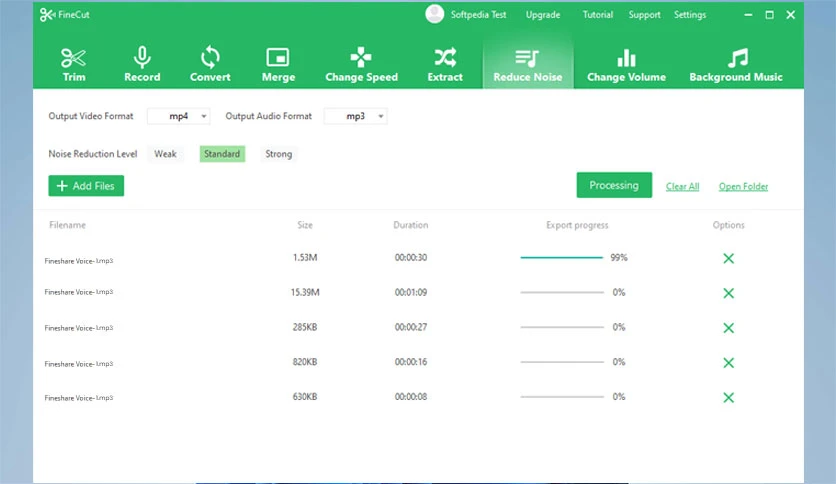Open the Support menu item
The image size is (836, 484).
pos(644,15)
